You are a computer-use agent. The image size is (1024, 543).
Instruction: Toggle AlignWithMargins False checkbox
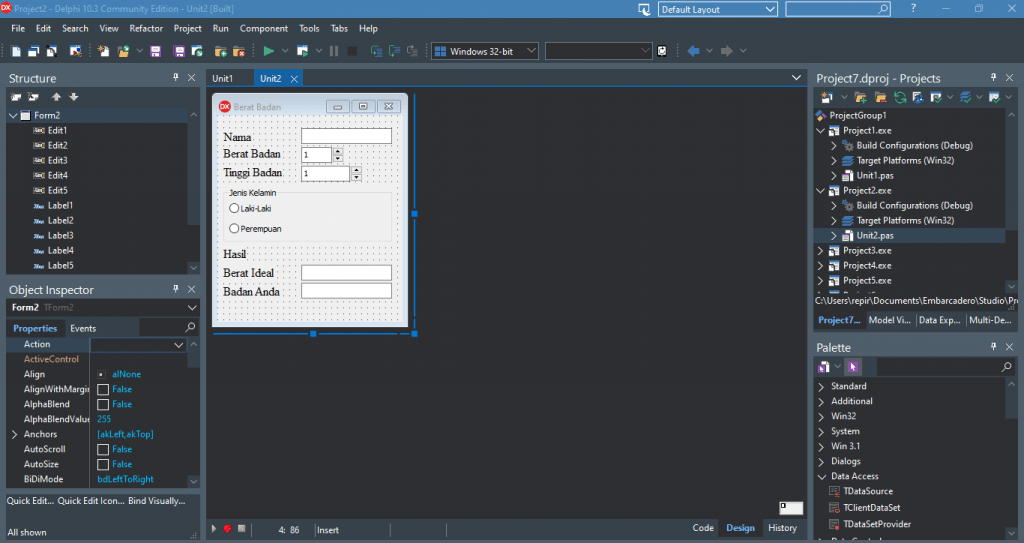[103, 389]
